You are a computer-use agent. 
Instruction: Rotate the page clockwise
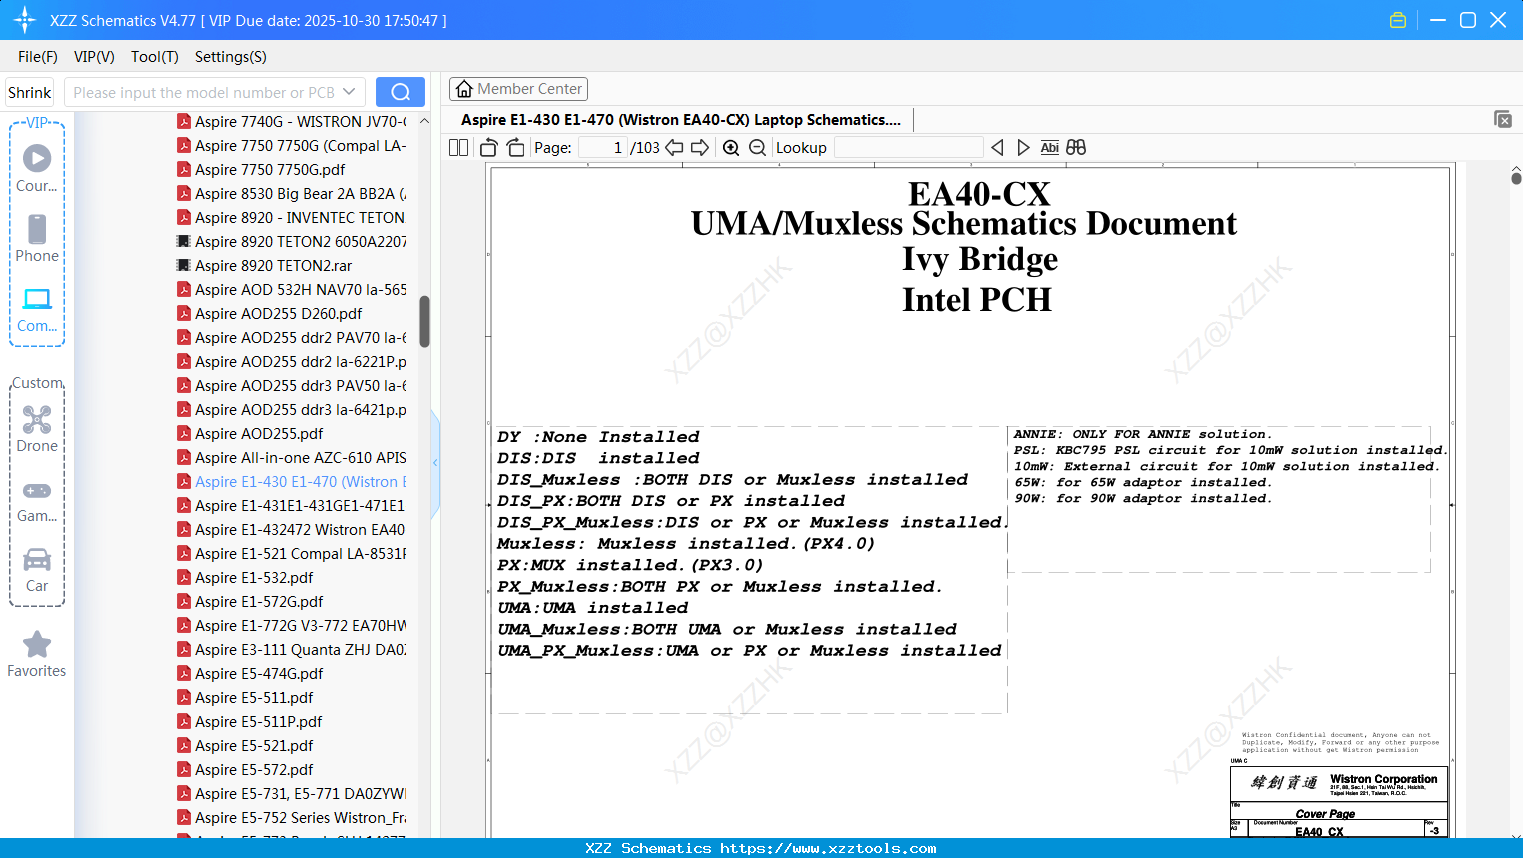(515, 148)
